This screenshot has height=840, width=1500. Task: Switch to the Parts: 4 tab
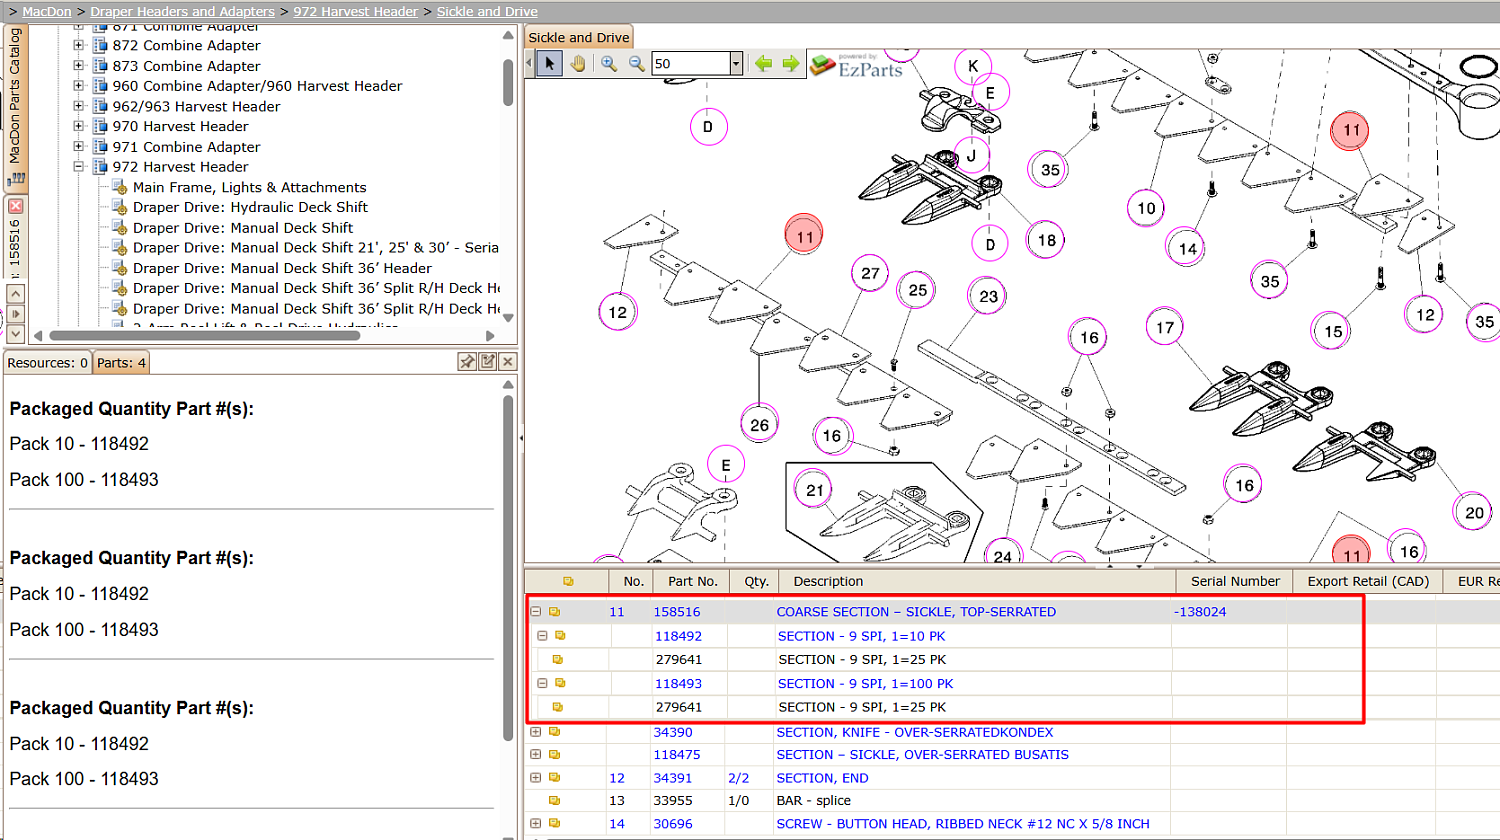121,363
